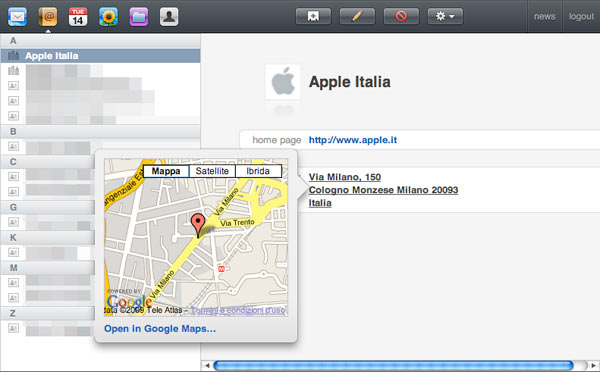
Task: Click the horizontal scrollbar left arrow
Action: tap(207, 365)
